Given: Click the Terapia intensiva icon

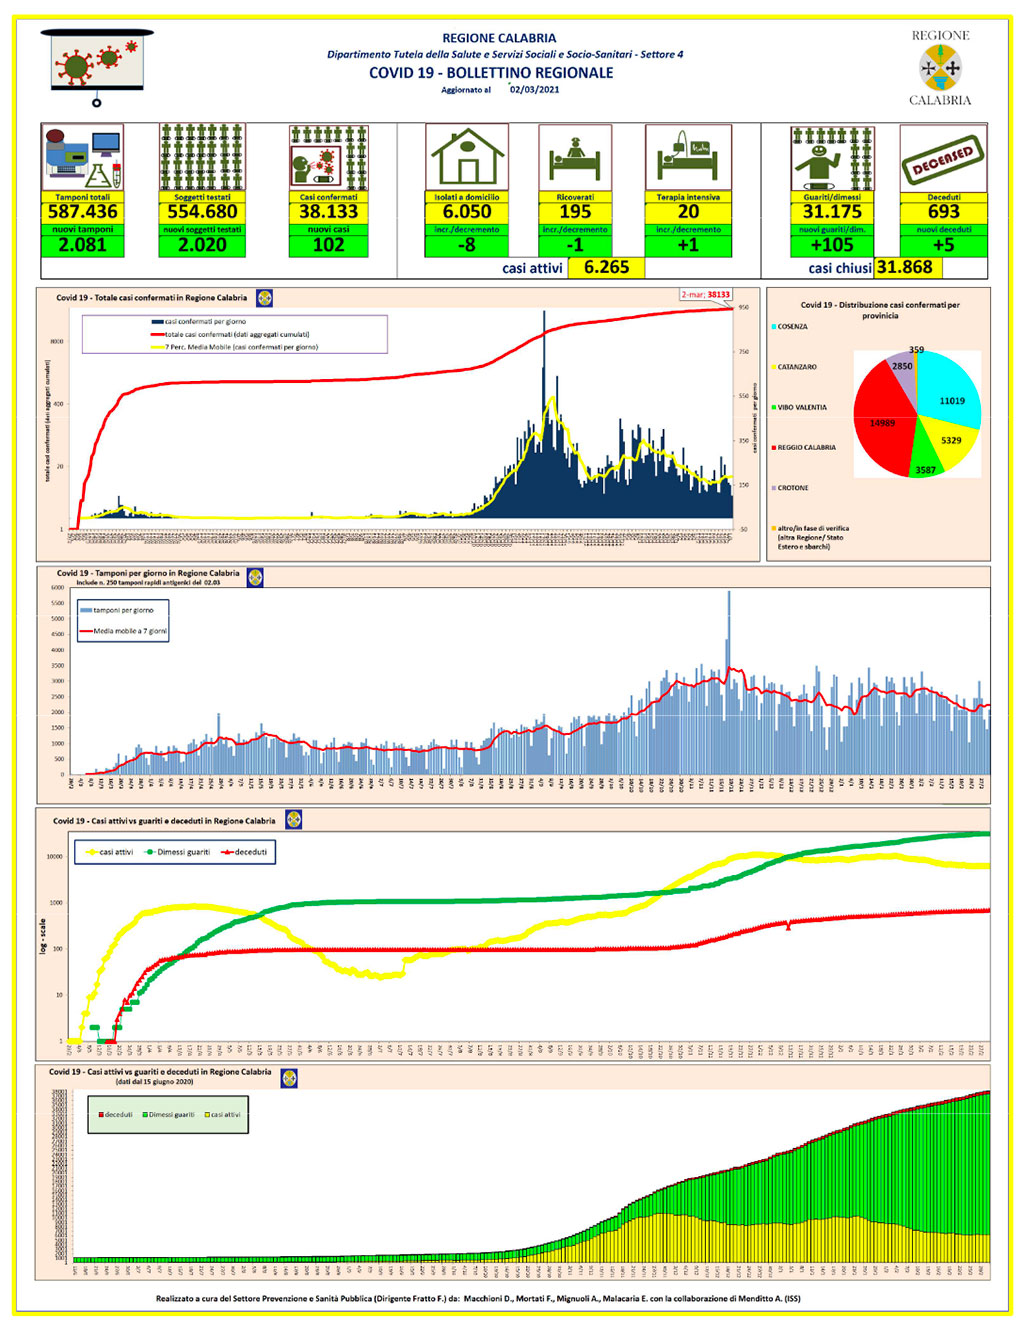Looking at the screenshot, I should coord(688,158).
